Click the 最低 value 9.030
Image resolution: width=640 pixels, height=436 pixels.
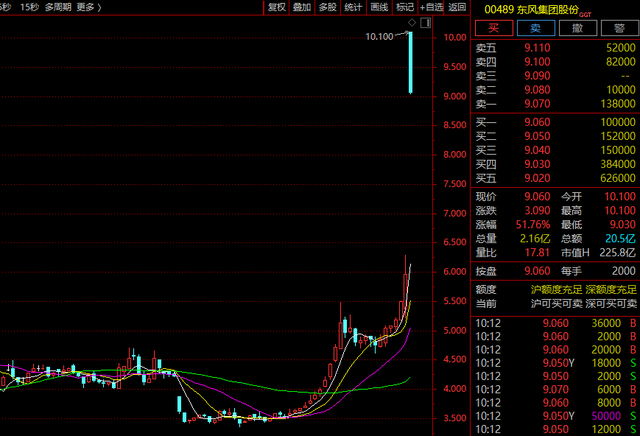point(623,225)
